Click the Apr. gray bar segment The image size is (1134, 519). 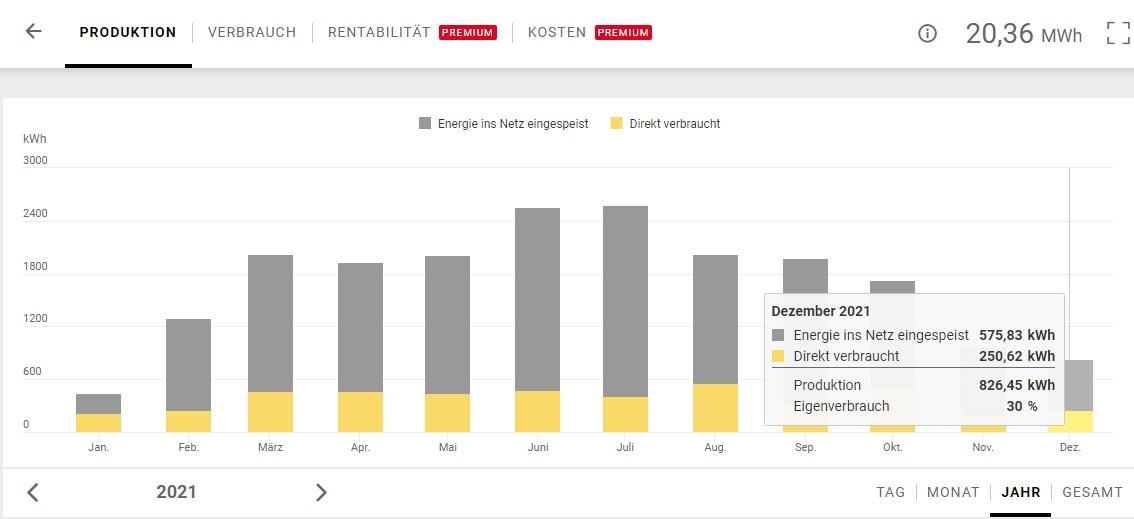[x=360, y=327]
